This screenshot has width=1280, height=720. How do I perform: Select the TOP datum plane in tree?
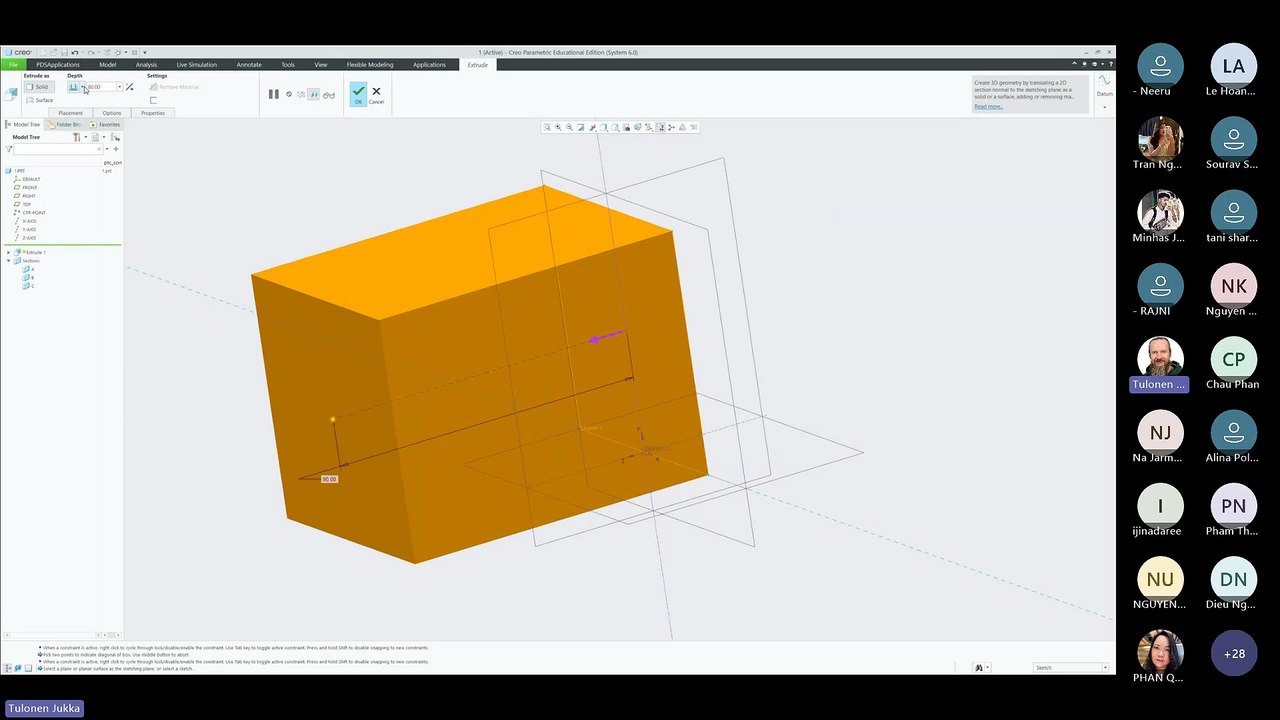coord(26,204)
